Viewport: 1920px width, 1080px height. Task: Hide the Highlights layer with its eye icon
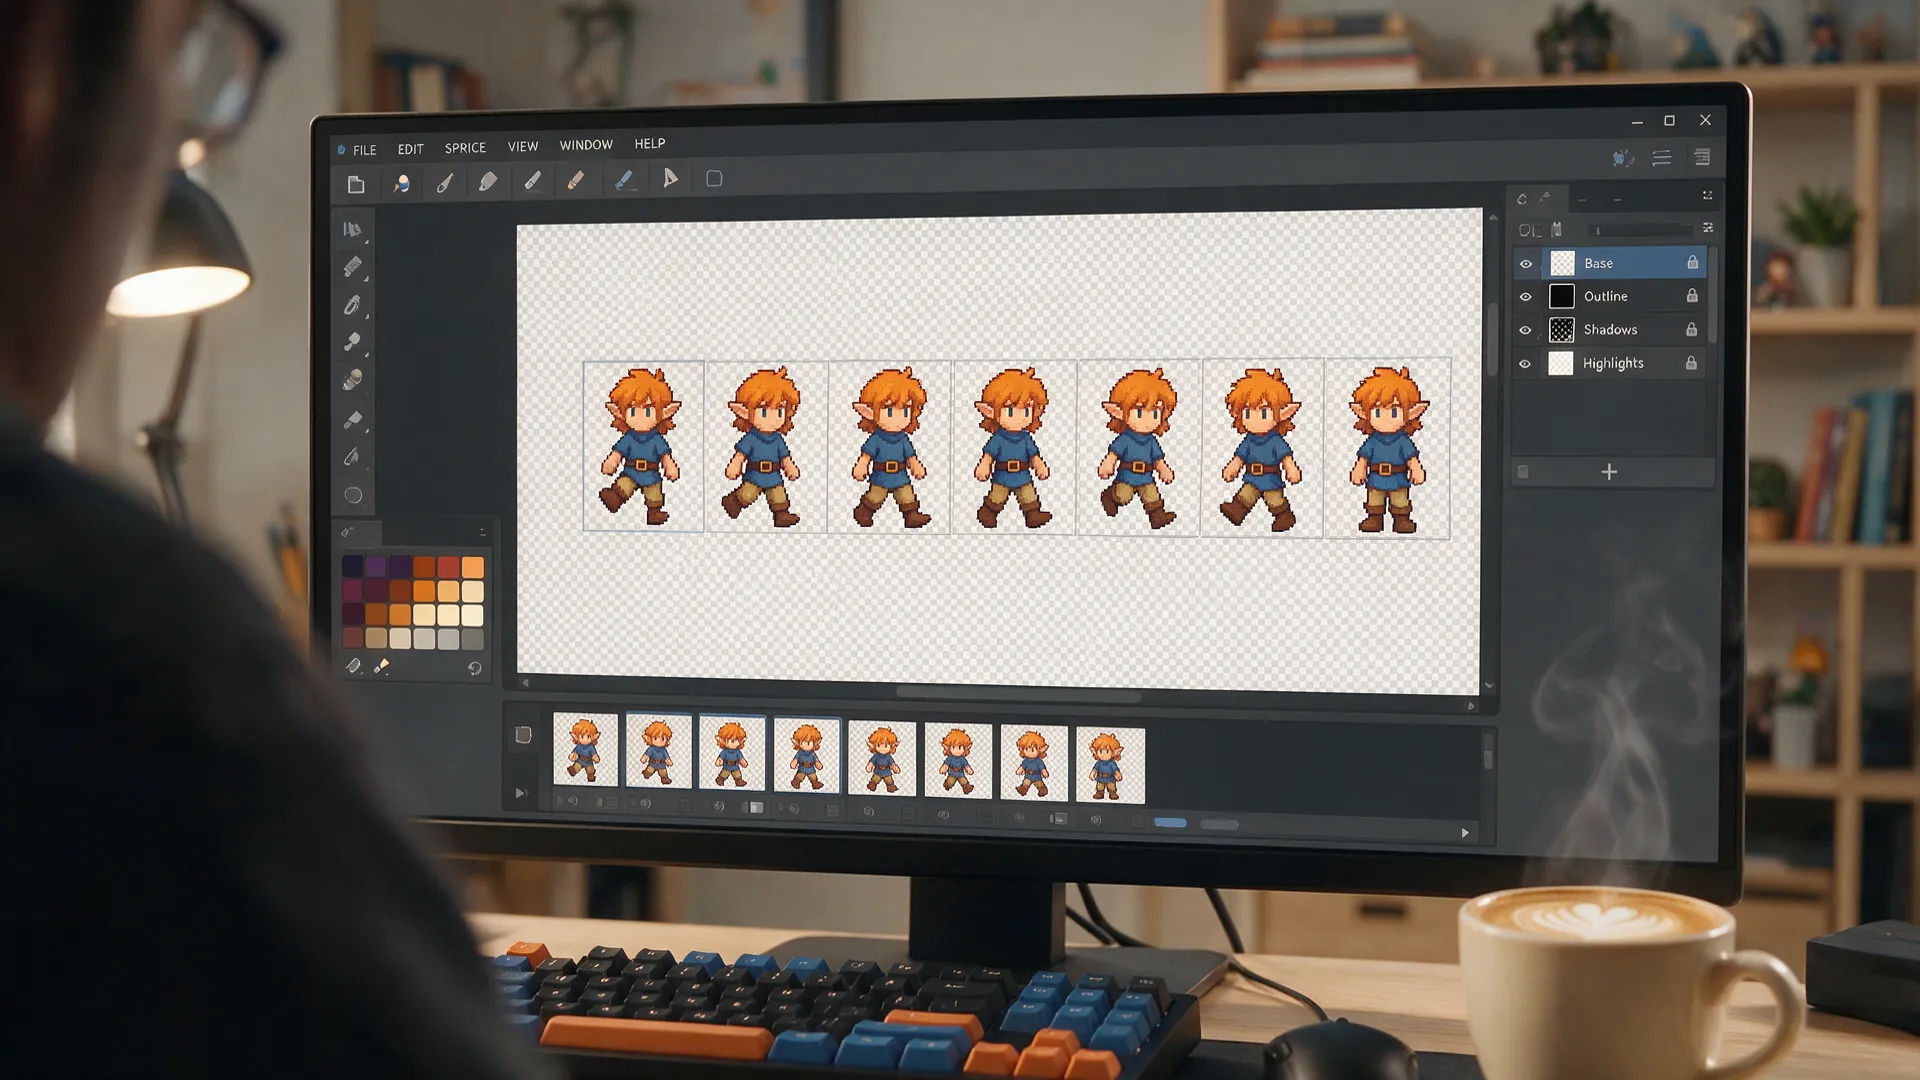coord(1525,364)
